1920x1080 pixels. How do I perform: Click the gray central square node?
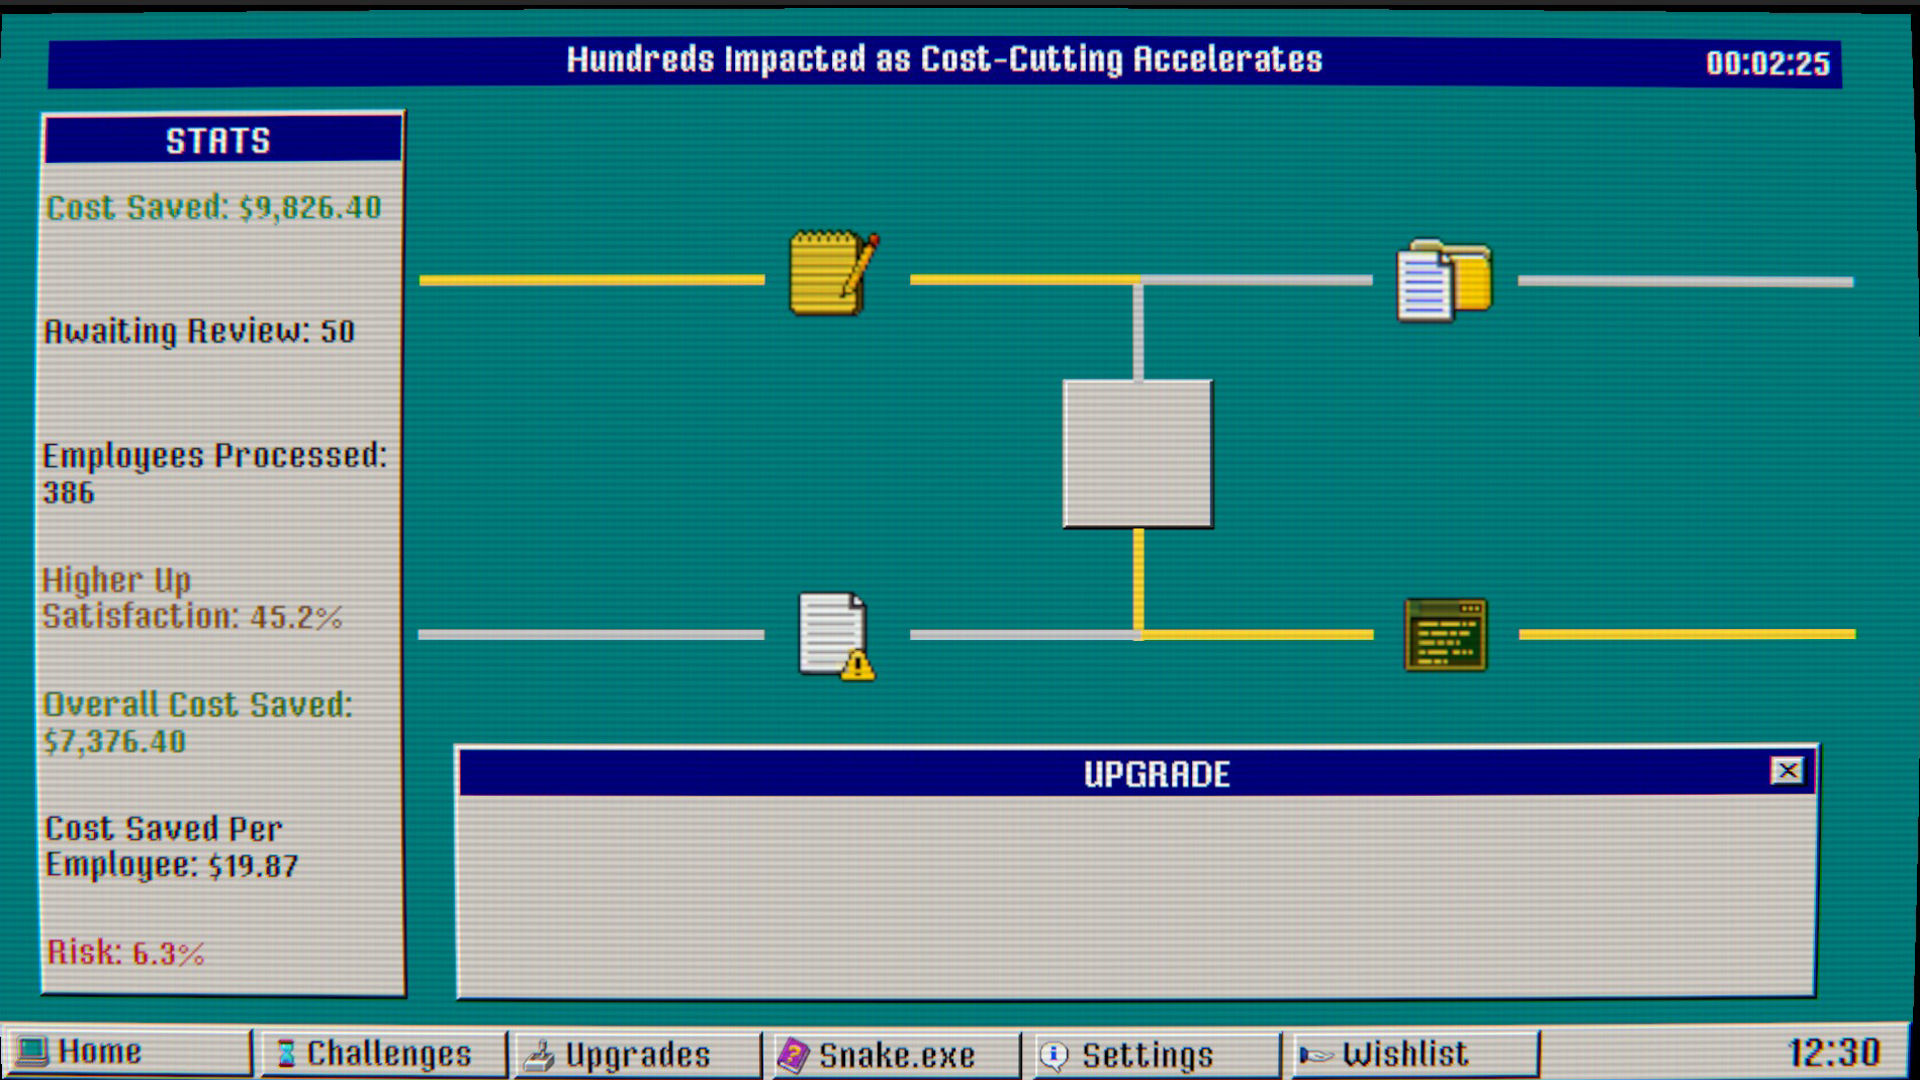(1137, 453)
